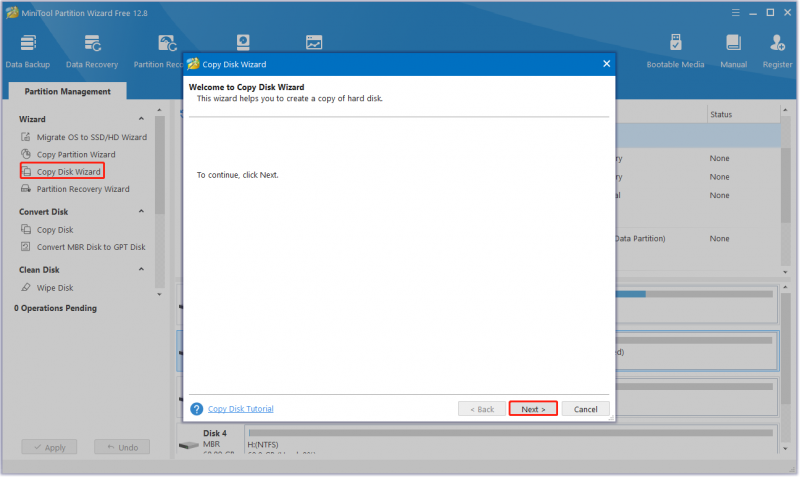
Task: Click the Copy Disk Tutorial help icon
Action: [x=196, y=409]
